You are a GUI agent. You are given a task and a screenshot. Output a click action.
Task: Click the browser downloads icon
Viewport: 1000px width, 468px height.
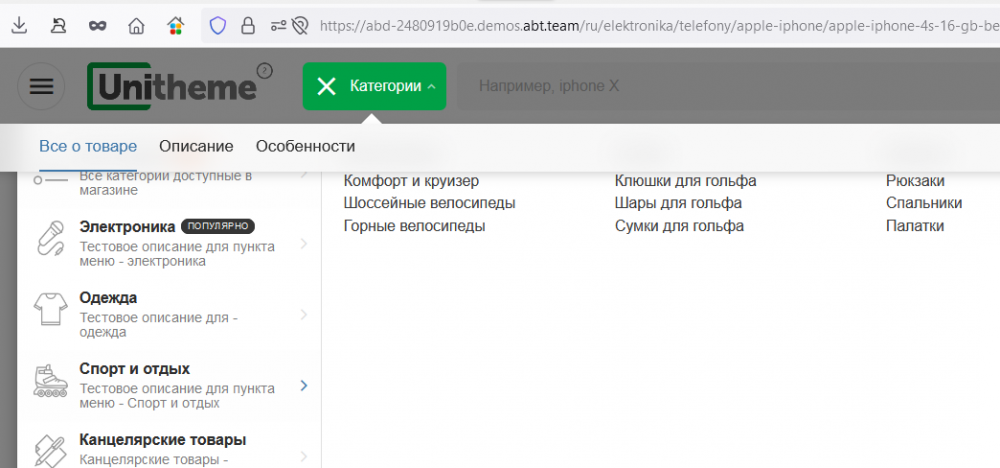pyautogui.click(x=19, y=26)
